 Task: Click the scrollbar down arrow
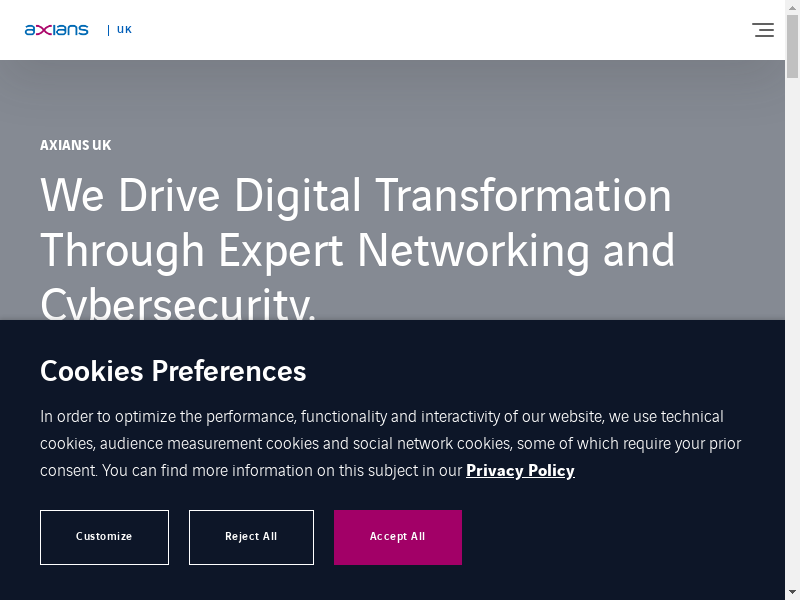coord(792,592)
